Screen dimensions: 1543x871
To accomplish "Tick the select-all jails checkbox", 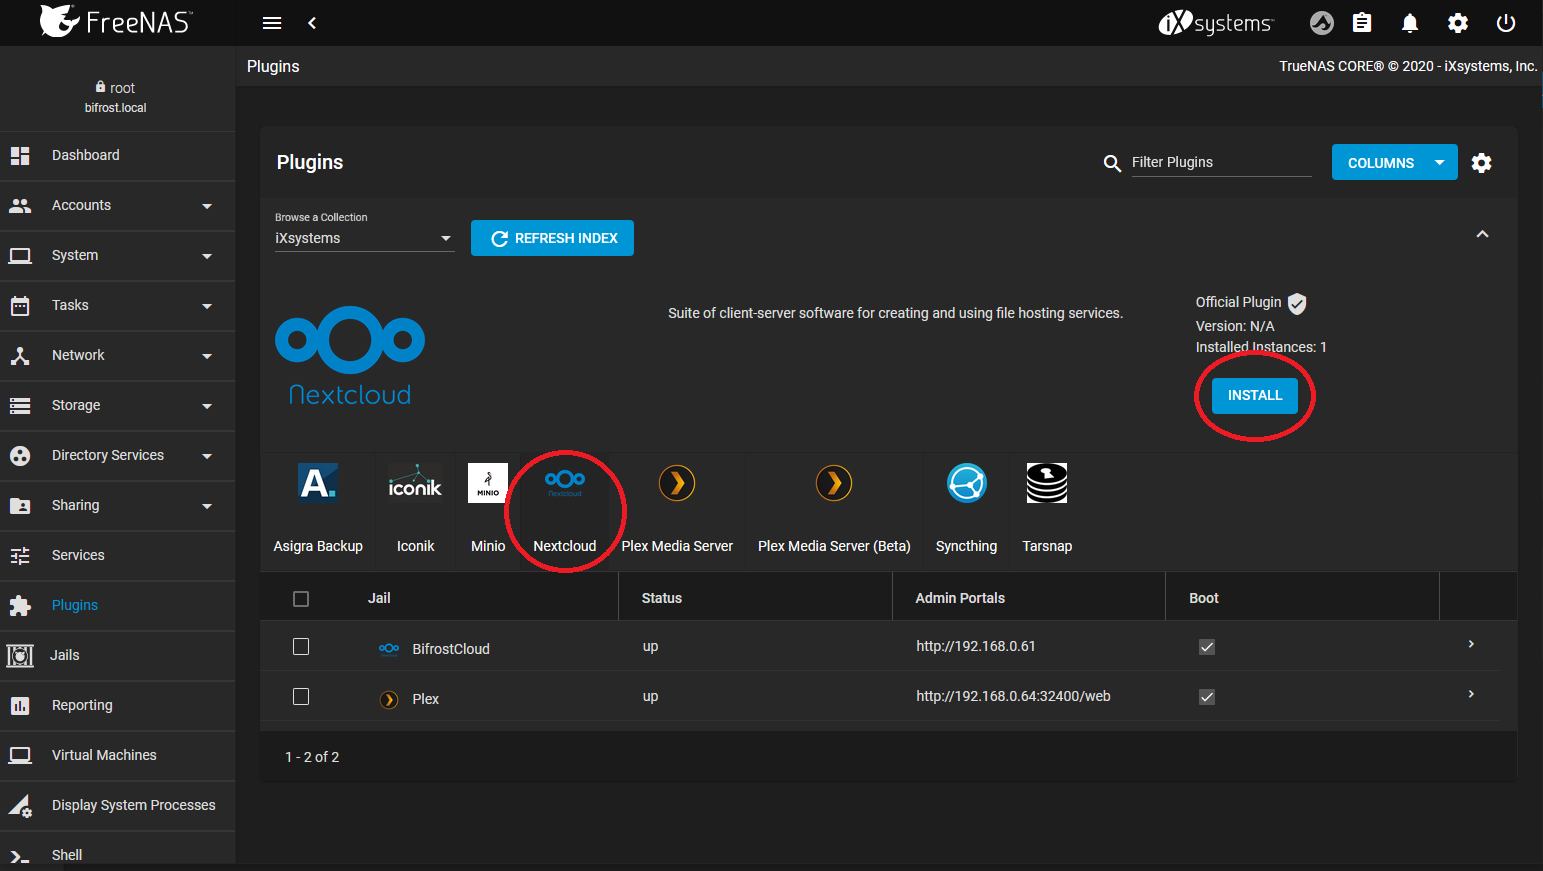I will coord(301,599).
